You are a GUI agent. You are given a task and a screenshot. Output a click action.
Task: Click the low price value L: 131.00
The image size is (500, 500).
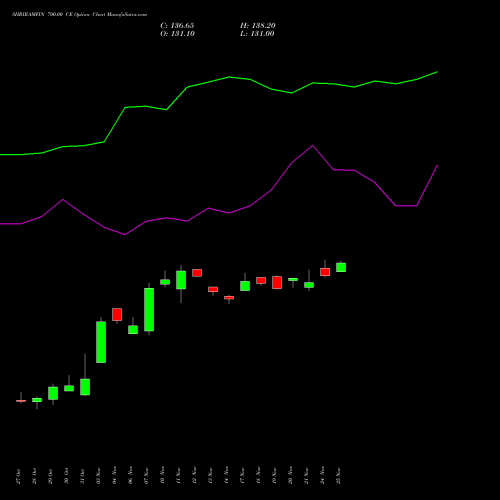[257, 34]
